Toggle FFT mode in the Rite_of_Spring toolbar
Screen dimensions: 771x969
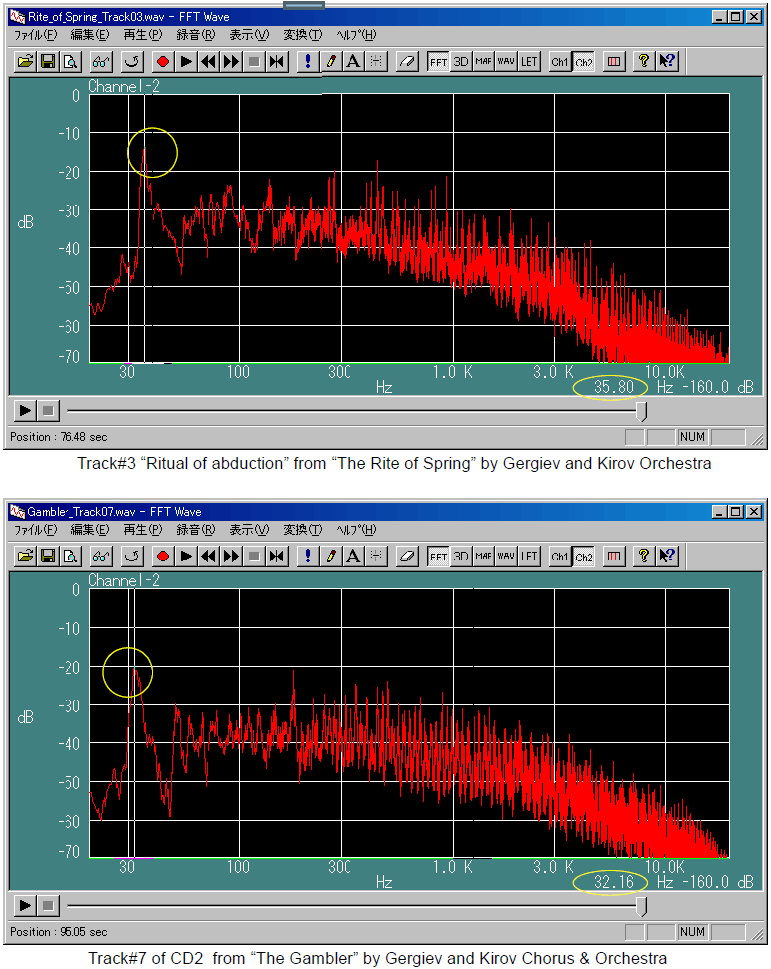438,61
